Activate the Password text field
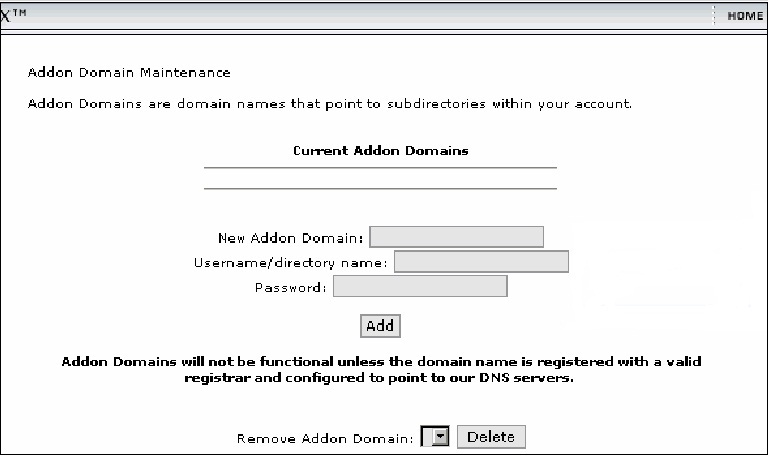This screenshot has width=768, height=457. [420, 286]
